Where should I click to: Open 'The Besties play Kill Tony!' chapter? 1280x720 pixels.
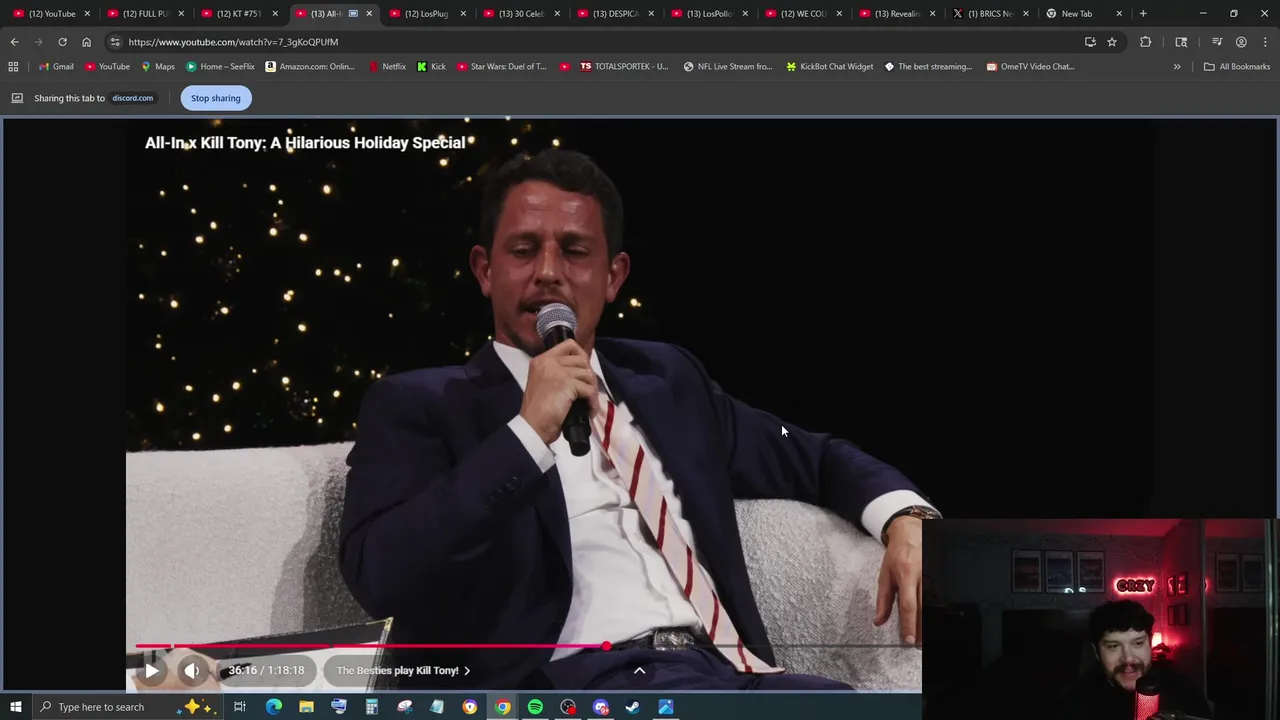[403, 671]
